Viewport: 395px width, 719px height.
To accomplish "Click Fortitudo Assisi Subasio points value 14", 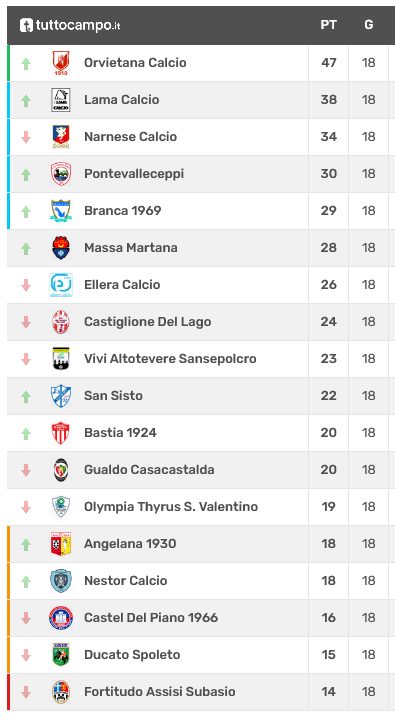I will 328,691.
